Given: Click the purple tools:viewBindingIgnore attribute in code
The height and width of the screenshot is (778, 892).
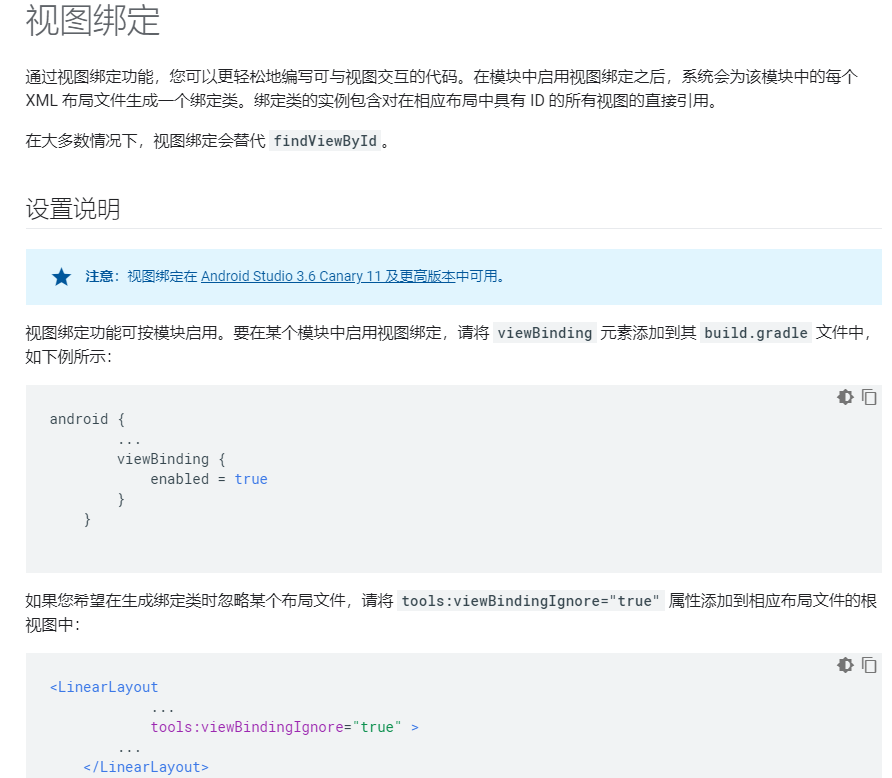Looking at the screenshot, I should tap(247, 727).
